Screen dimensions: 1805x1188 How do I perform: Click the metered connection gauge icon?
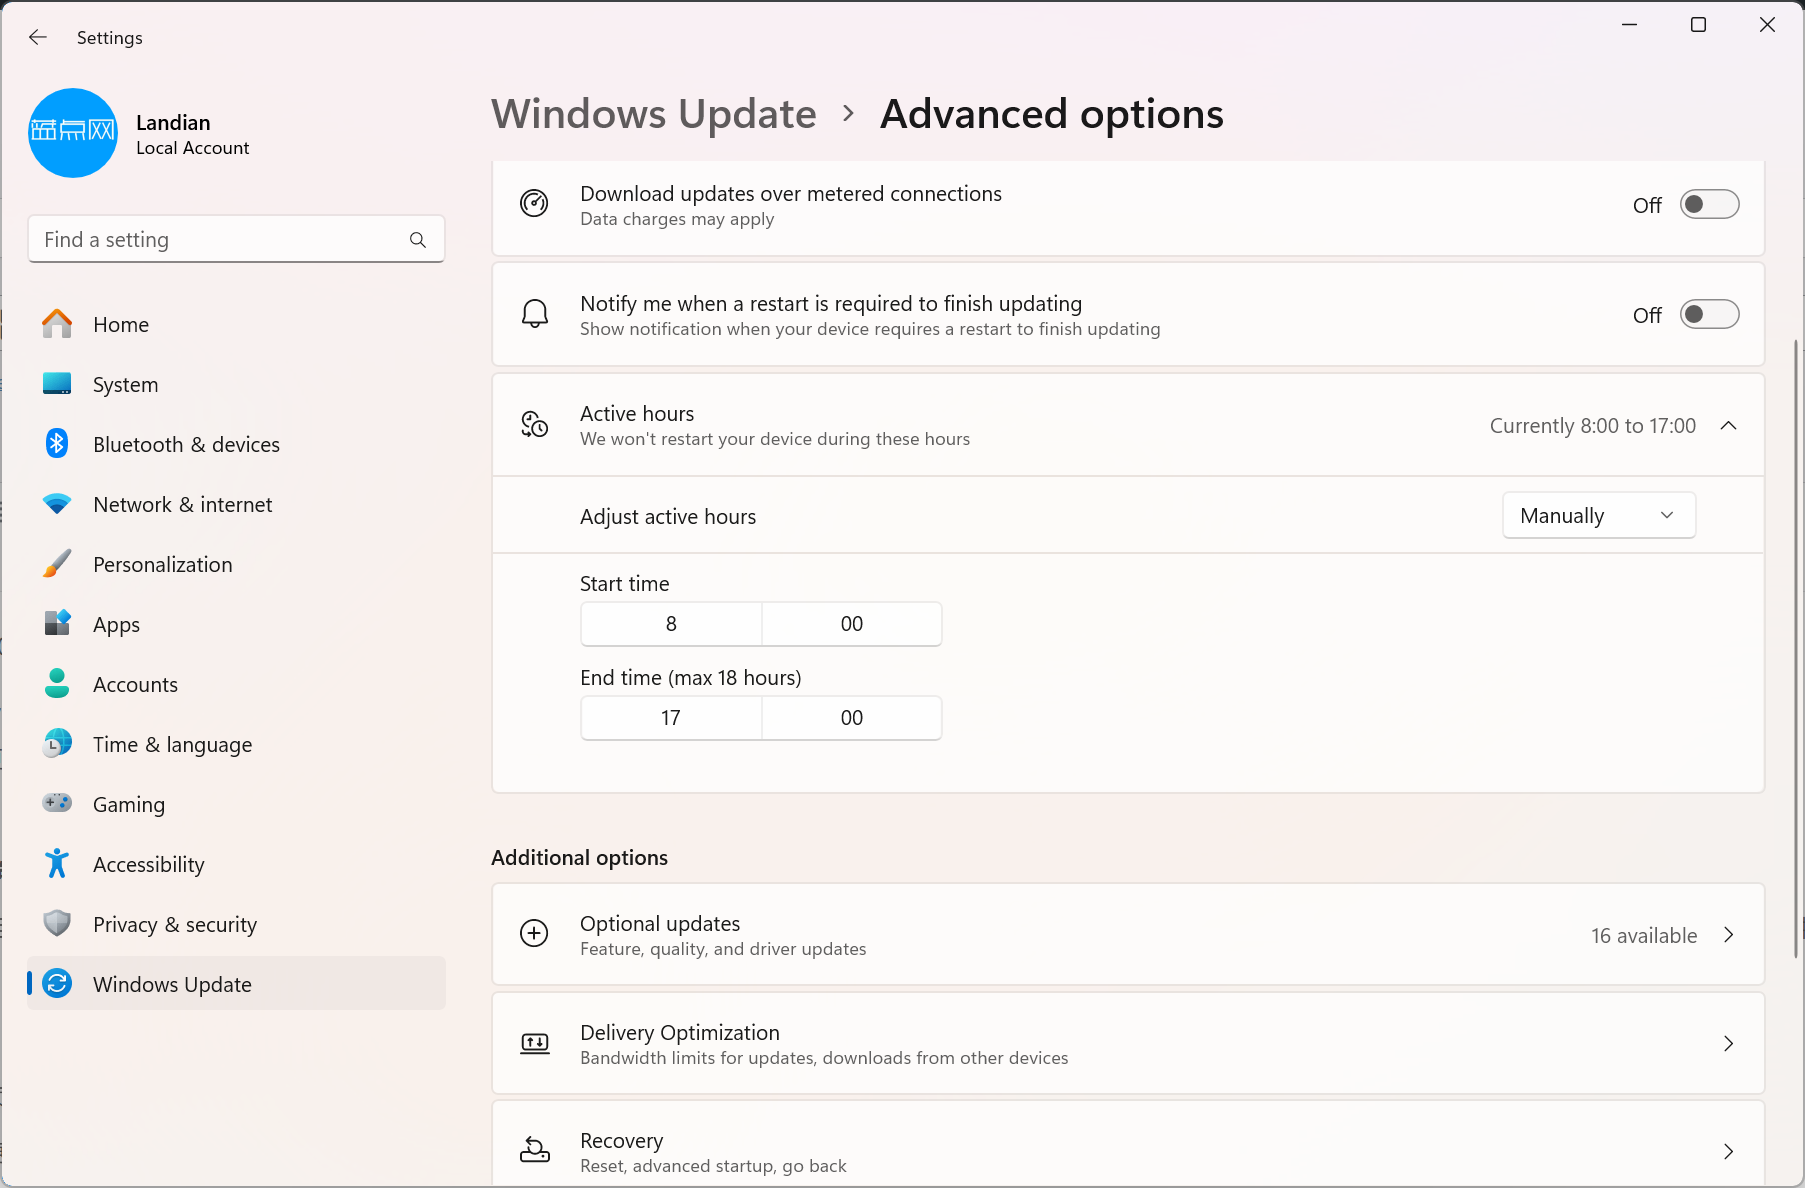pyautogui.click(x=534, y=204)
